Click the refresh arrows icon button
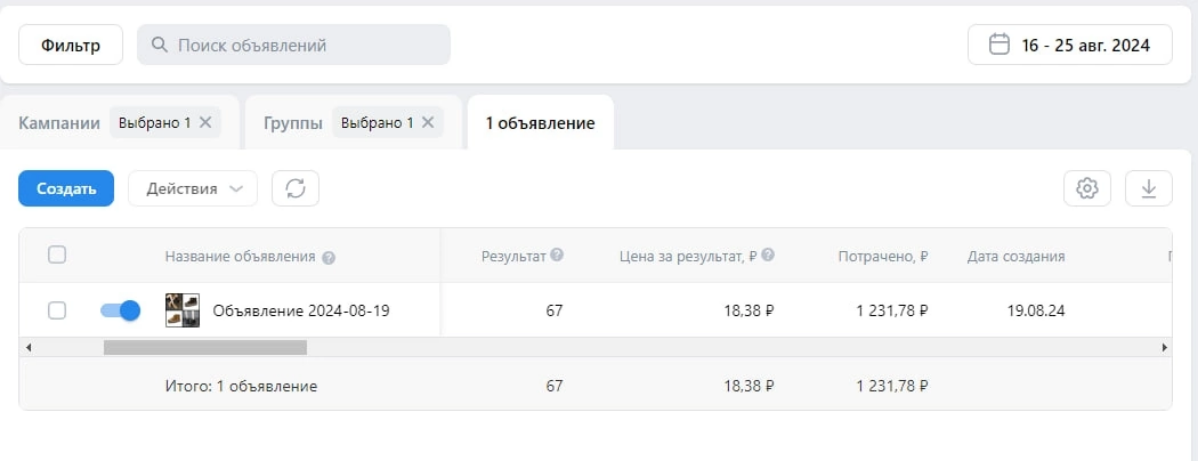The image size is (1198, 461). [295, 188]
